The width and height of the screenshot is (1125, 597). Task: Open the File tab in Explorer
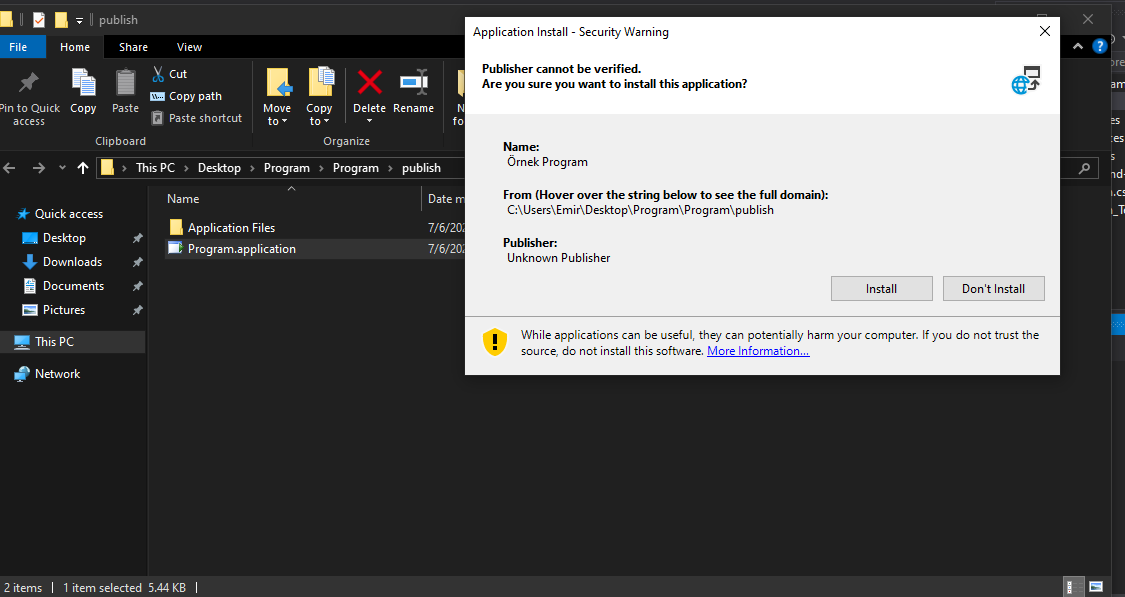click(x=19, y=47)
